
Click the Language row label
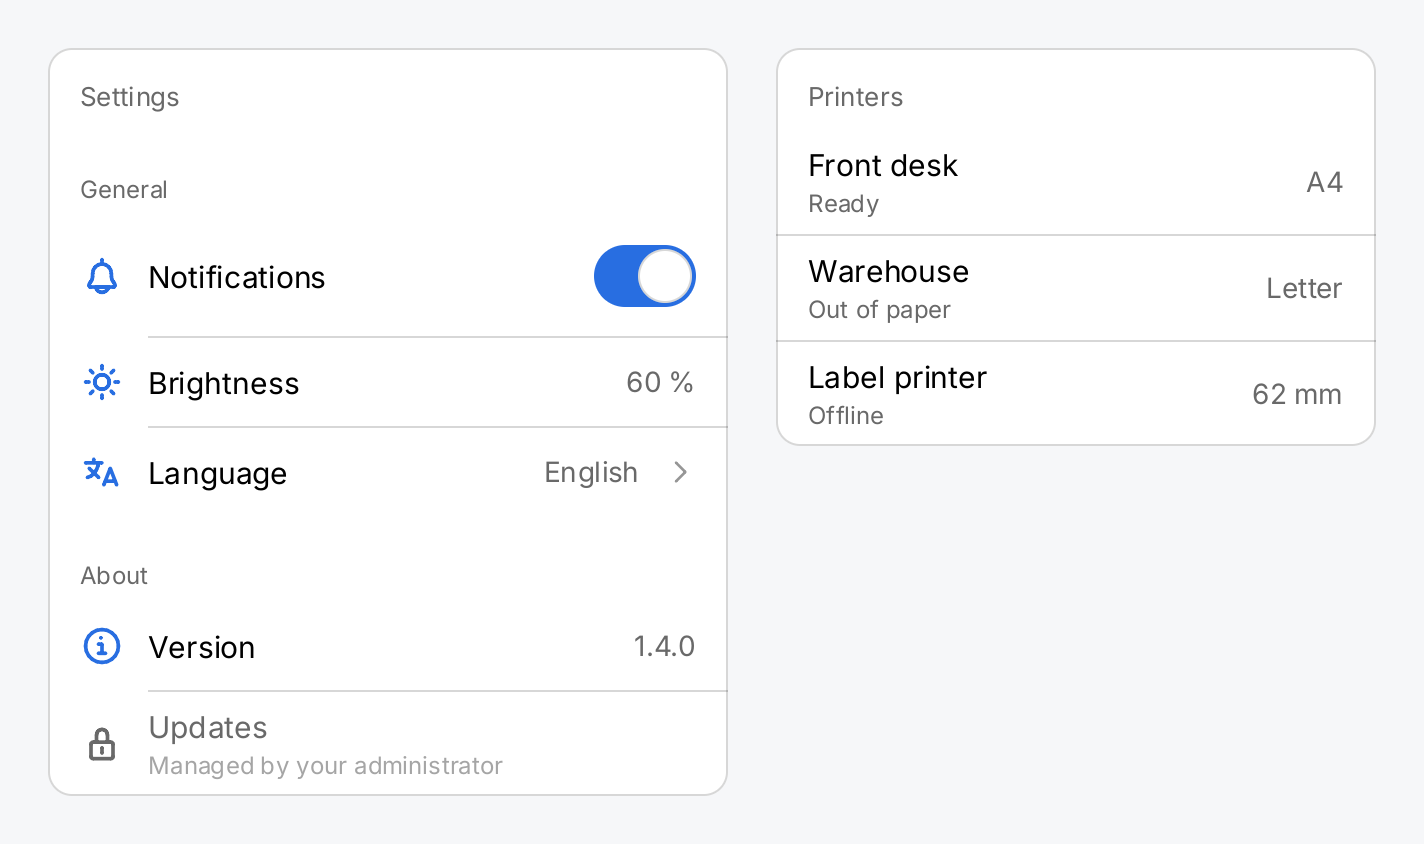(218, 473)
